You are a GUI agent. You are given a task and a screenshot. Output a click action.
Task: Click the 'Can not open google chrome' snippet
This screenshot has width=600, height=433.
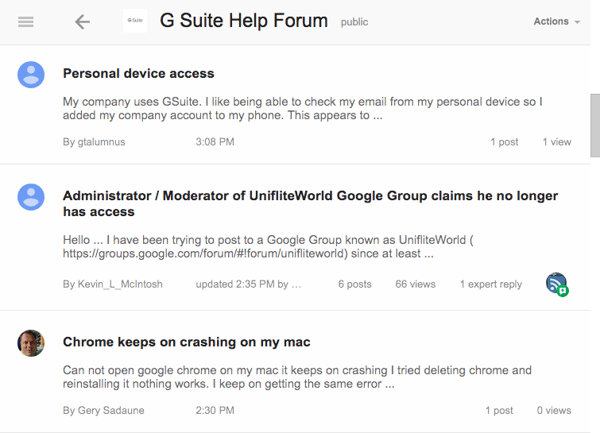point(297,377)
